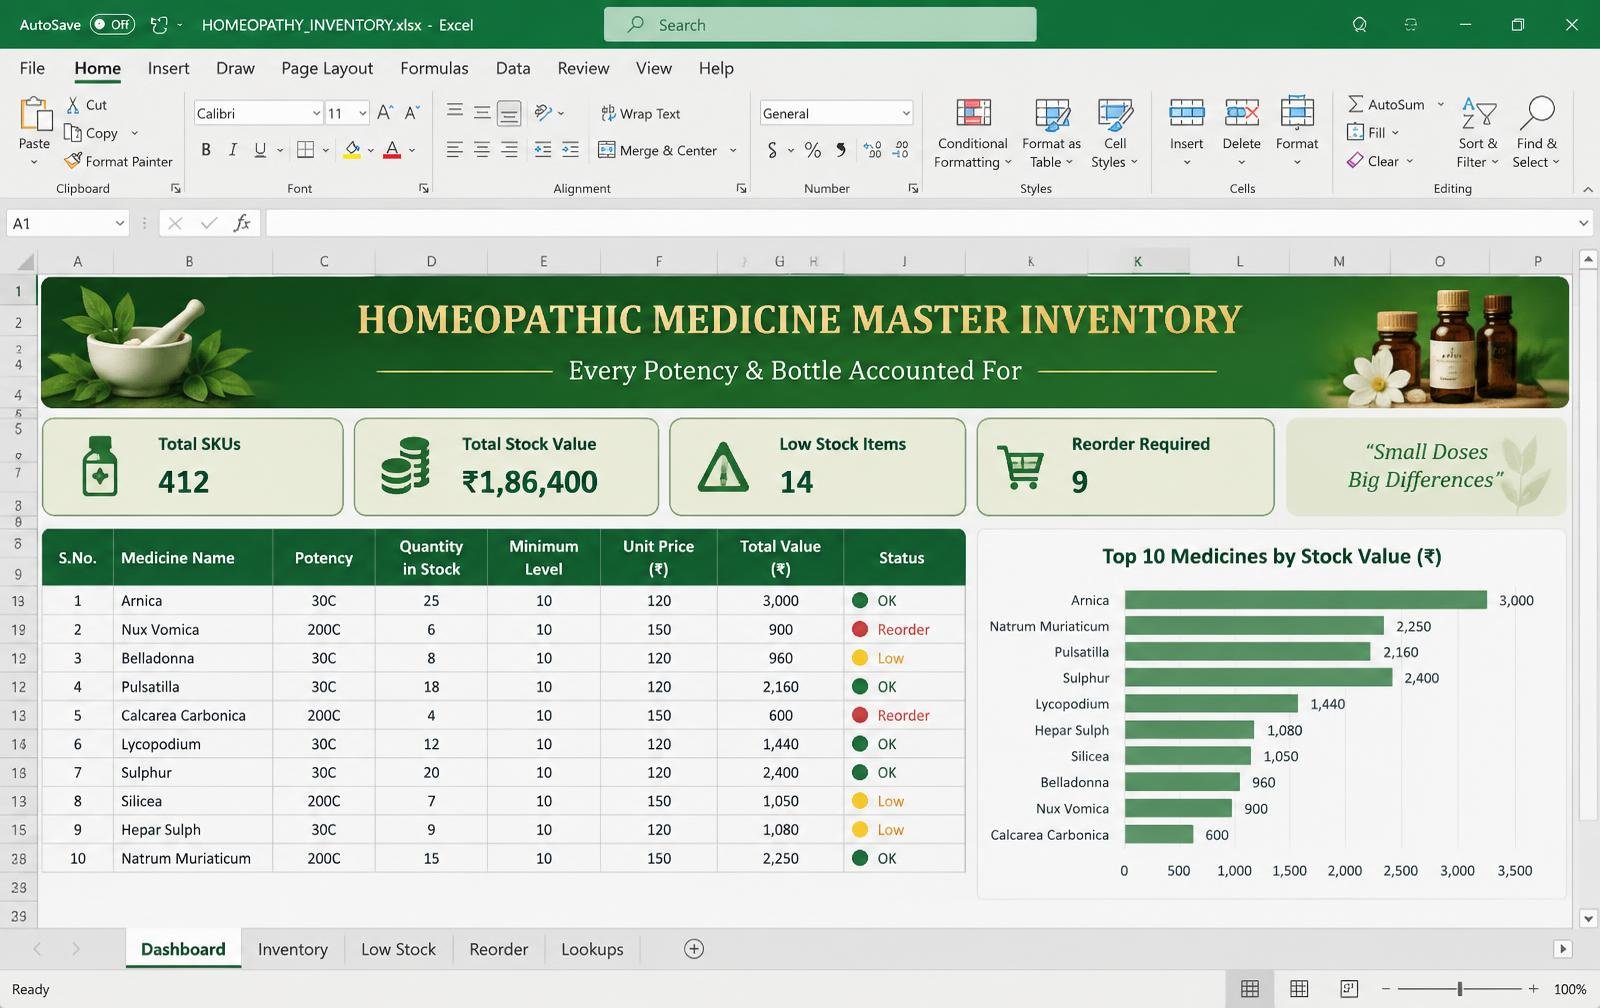Click the Percent Style button
Screen dimensions: 1600x1008
(813, 150)
